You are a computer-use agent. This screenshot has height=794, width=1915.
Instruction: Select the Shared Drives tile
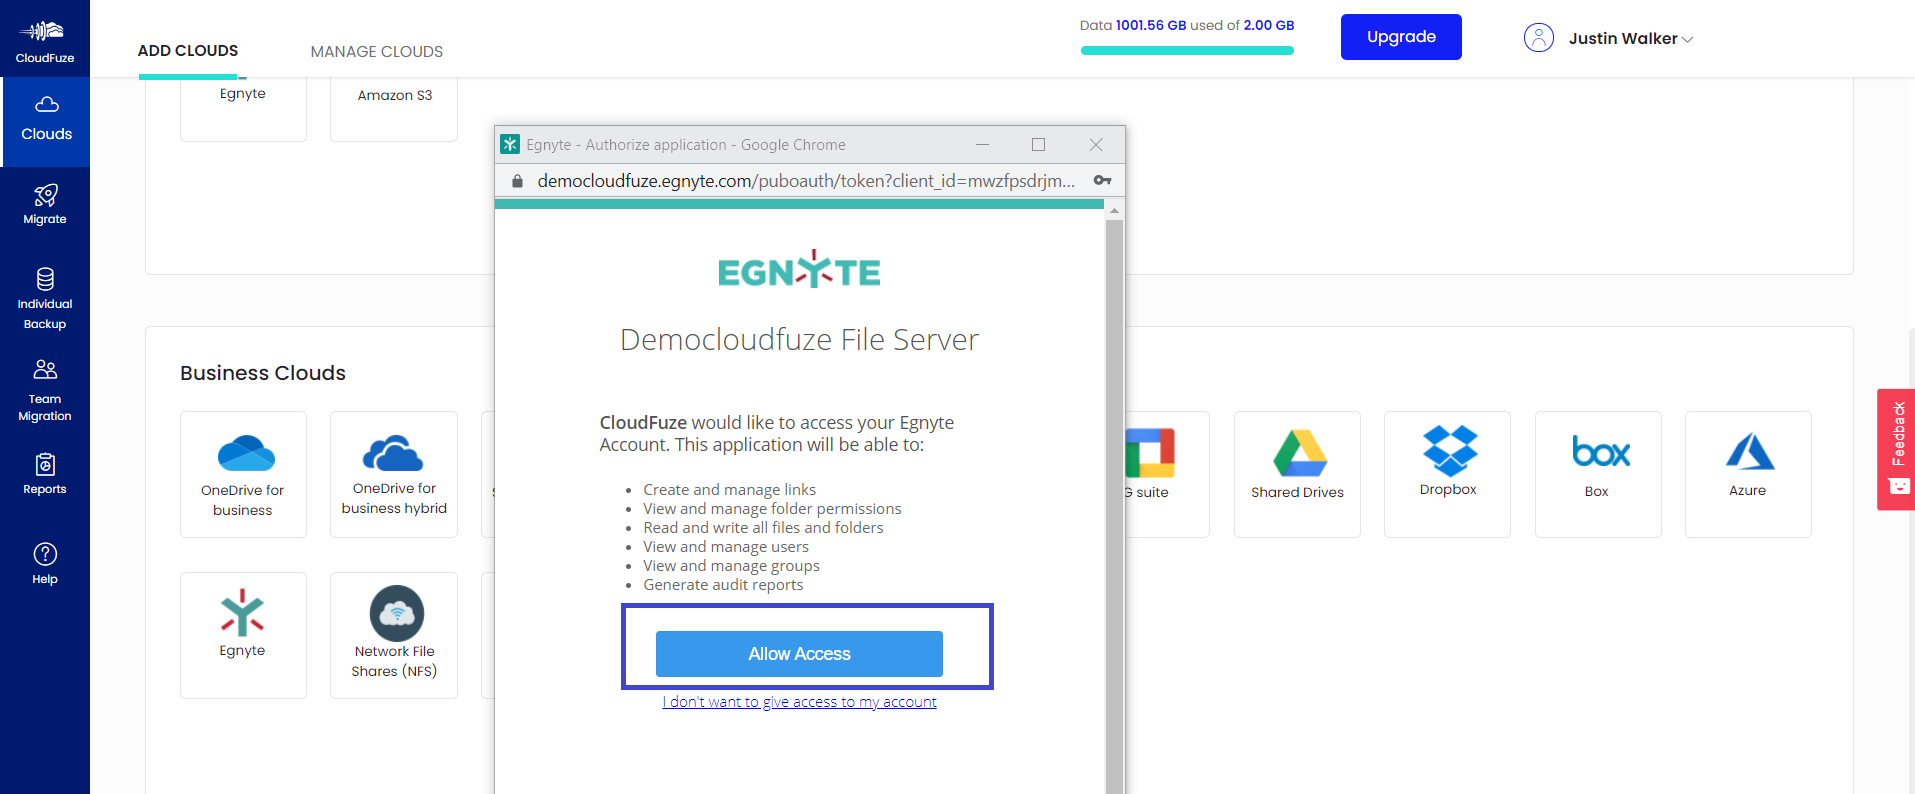[1297, 473]
